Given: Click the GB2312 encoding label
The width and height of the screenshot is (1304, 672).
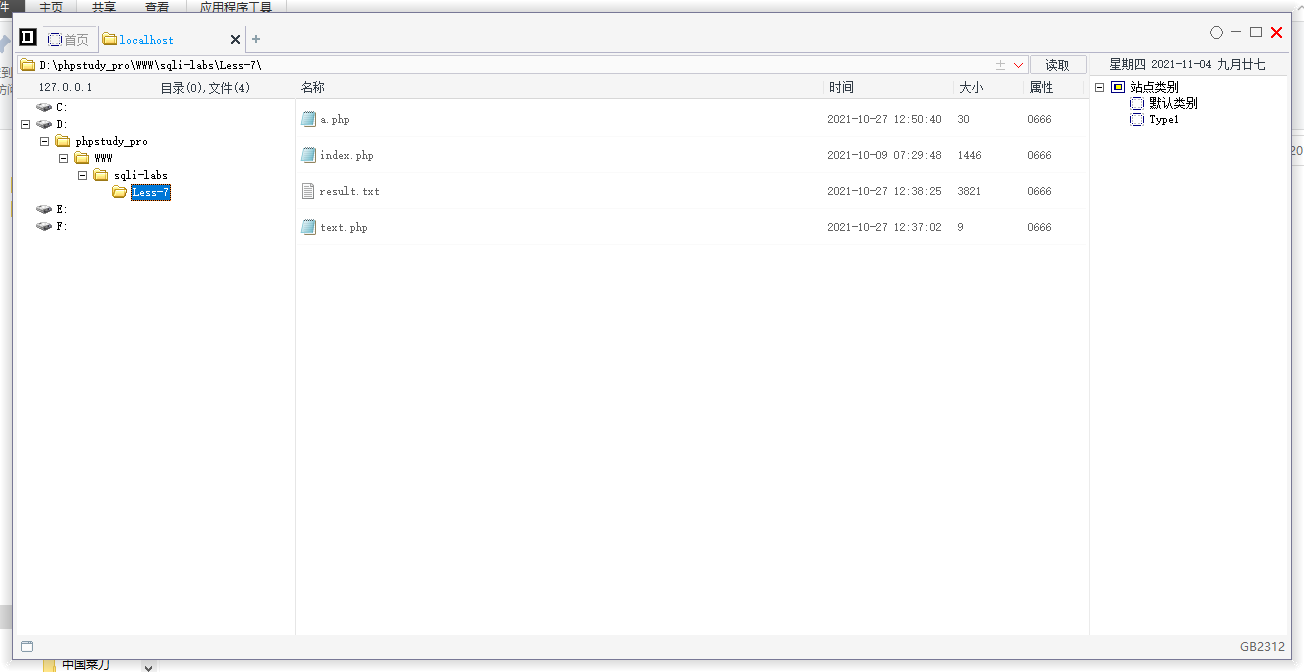Looking at the screenshot, I should (x=1262, y=646).
